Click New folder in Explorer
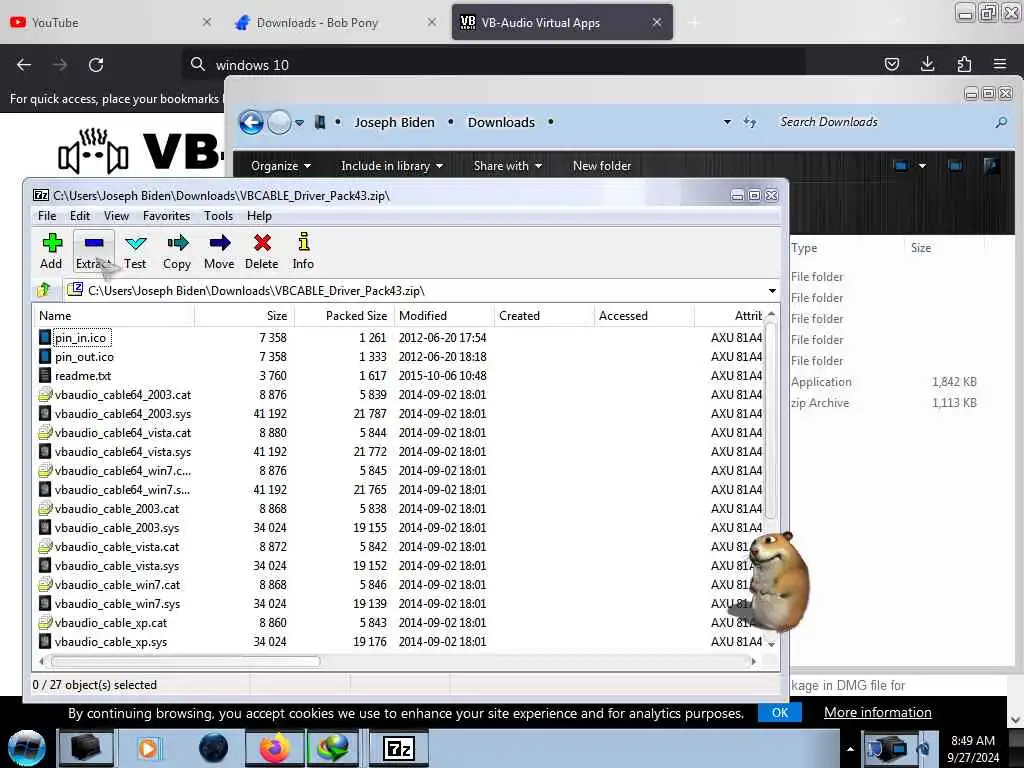Screen dimensions: 1024x768 pyautogui.click(x=602, y=166)
